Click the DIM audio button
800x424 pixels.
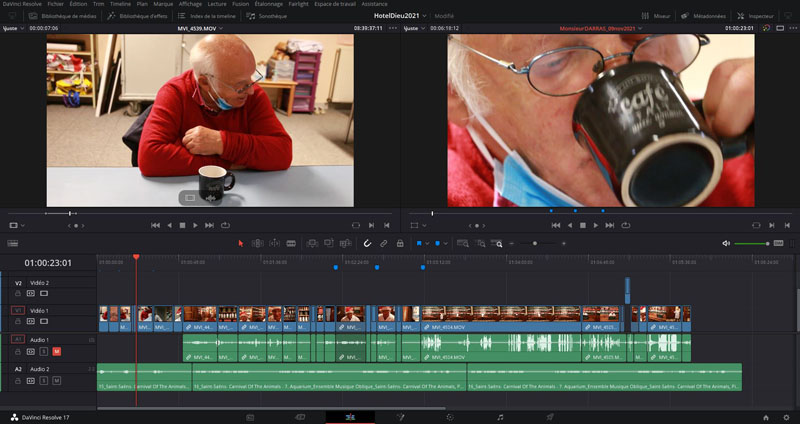click(779, 243)
